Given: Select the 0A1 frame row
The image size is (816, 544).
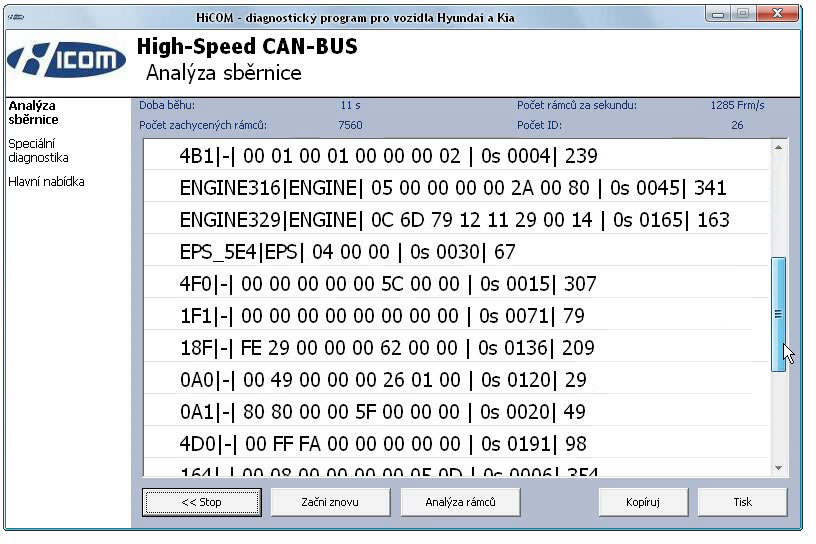Looking at the screenshot, I should [456, 412].
